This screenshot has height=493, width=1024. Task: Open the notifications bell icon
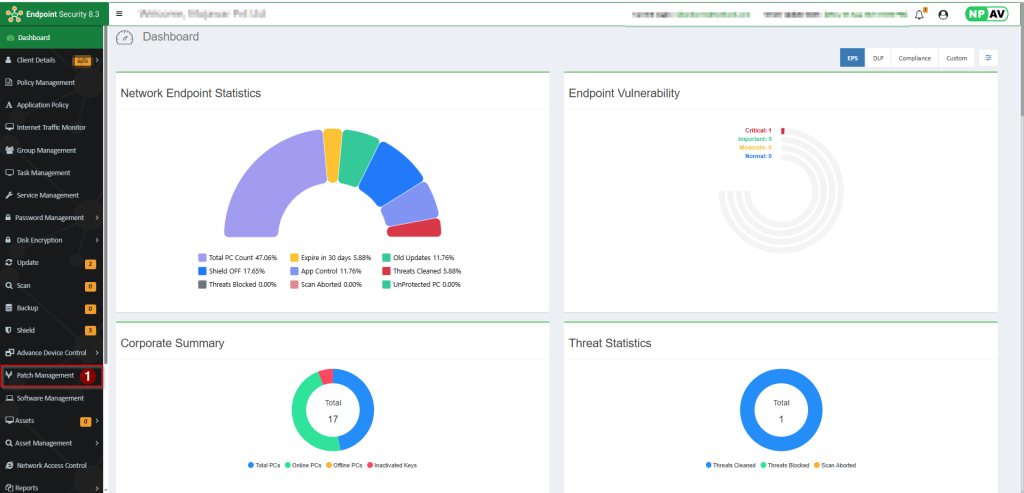click(x=919, y=14)
